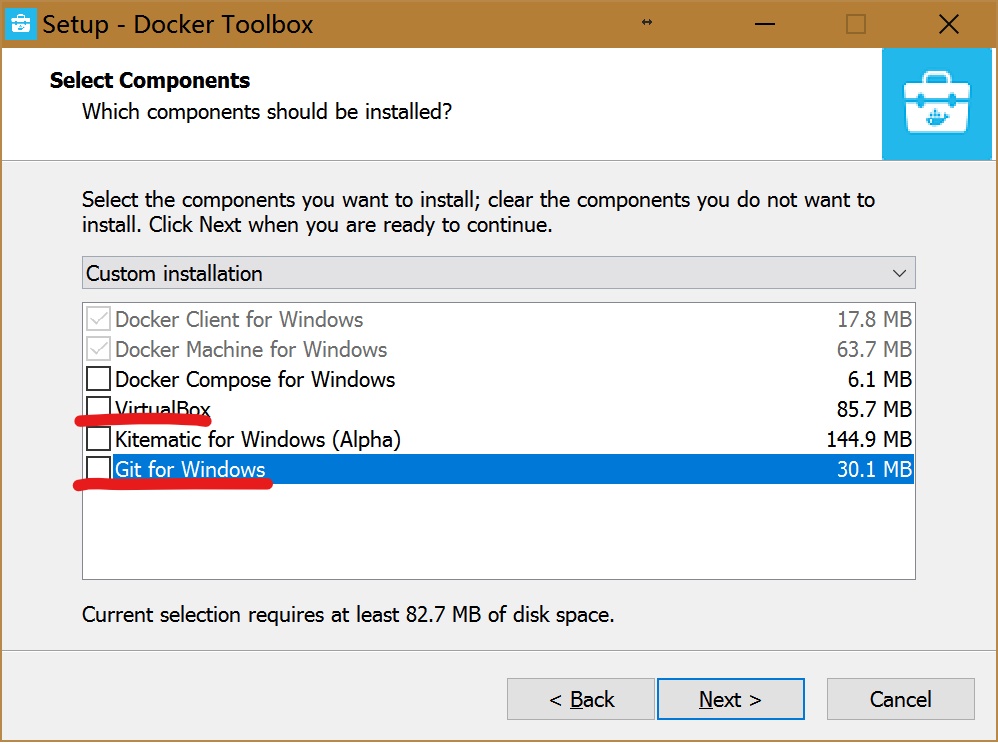Close the setup window
Screen dimensions: 998x744
[950, 24]
